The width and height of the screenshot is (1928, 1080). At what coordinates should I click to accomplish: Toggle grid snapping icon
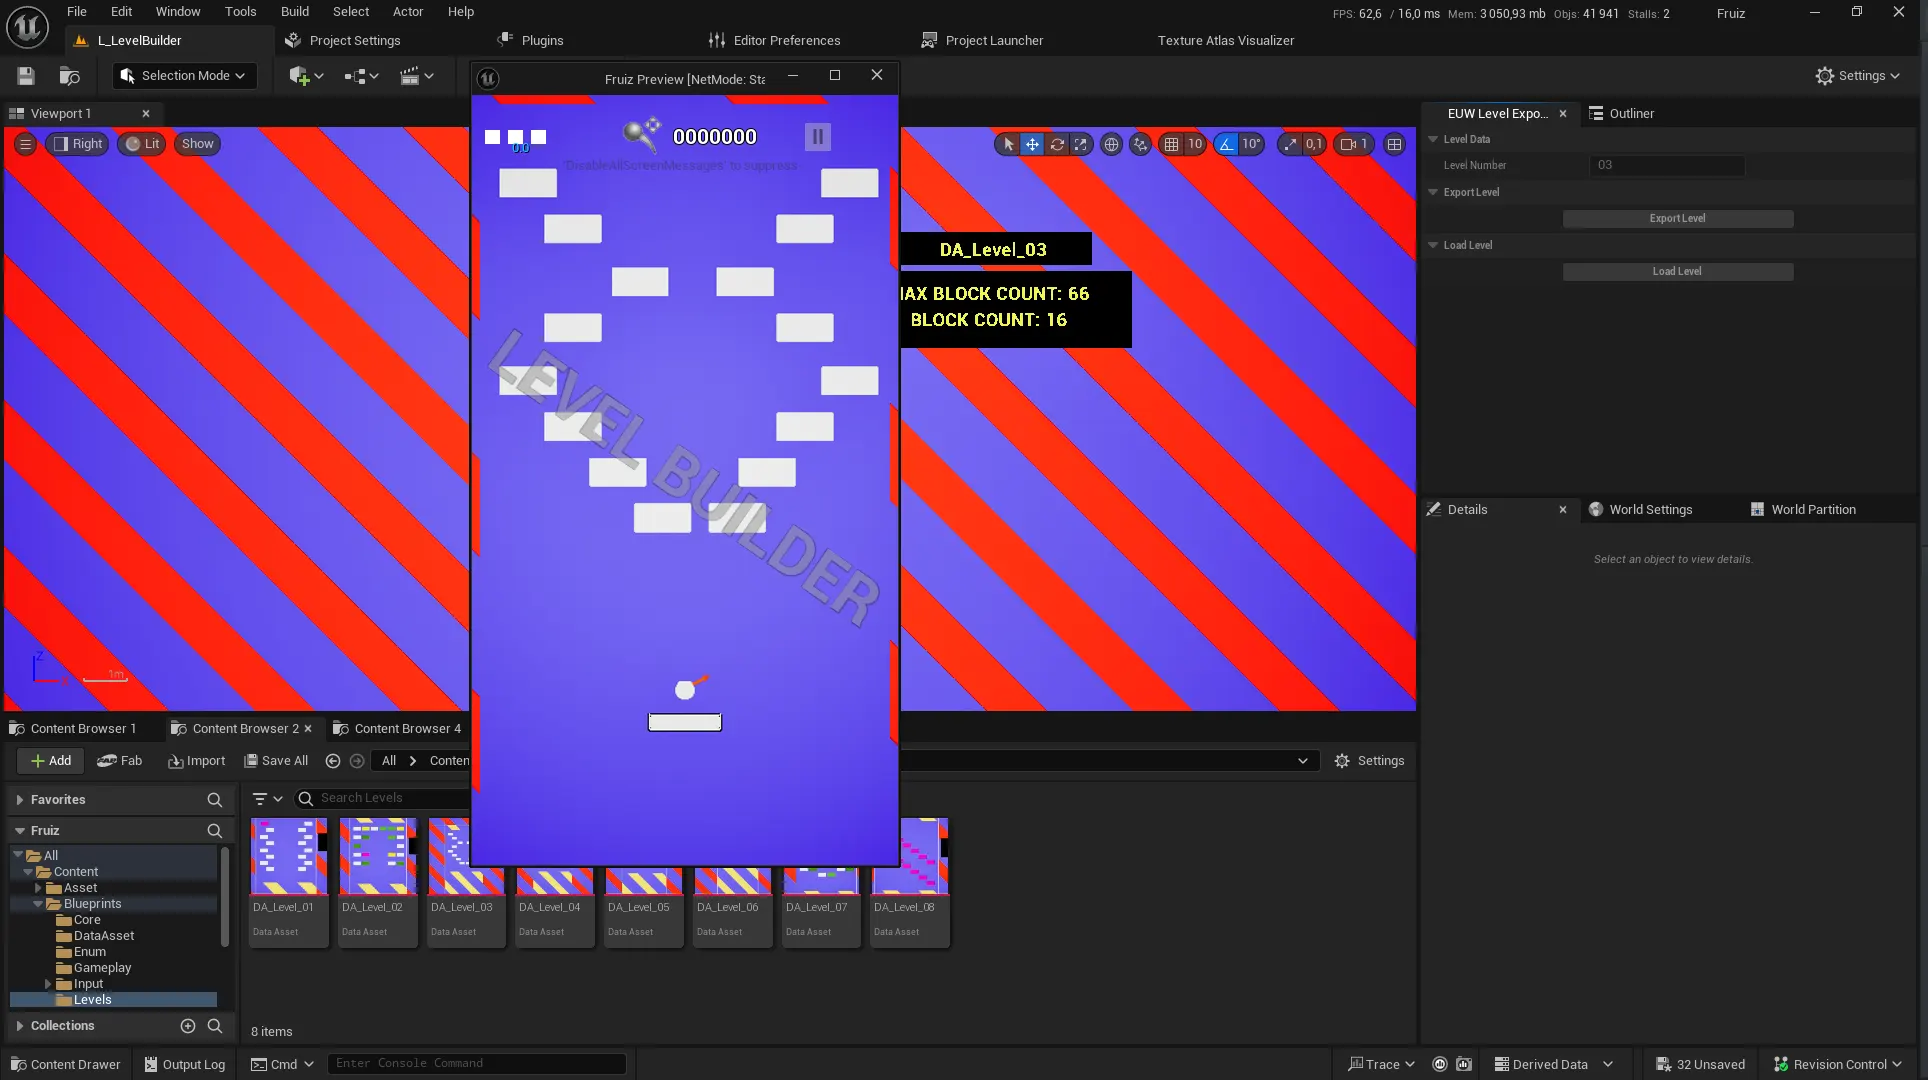(1171, 144)
